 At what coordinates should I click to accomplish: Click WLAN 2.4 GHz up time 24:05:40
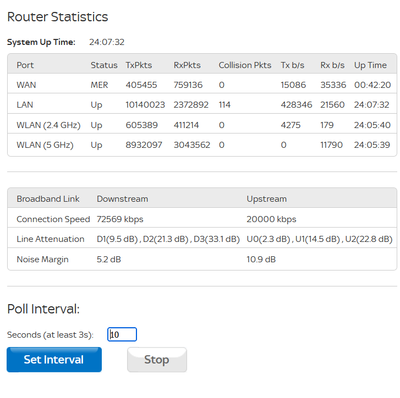click(x=372, y=125)
